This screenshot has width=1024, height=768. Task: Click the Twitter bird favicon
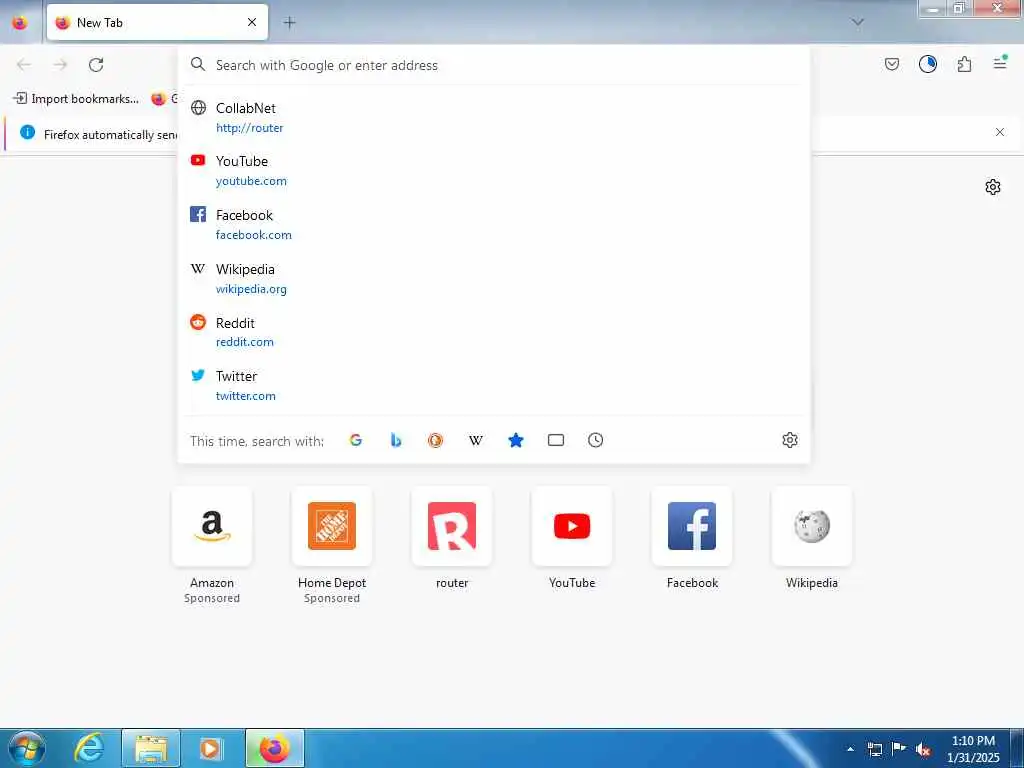(198, 375)
